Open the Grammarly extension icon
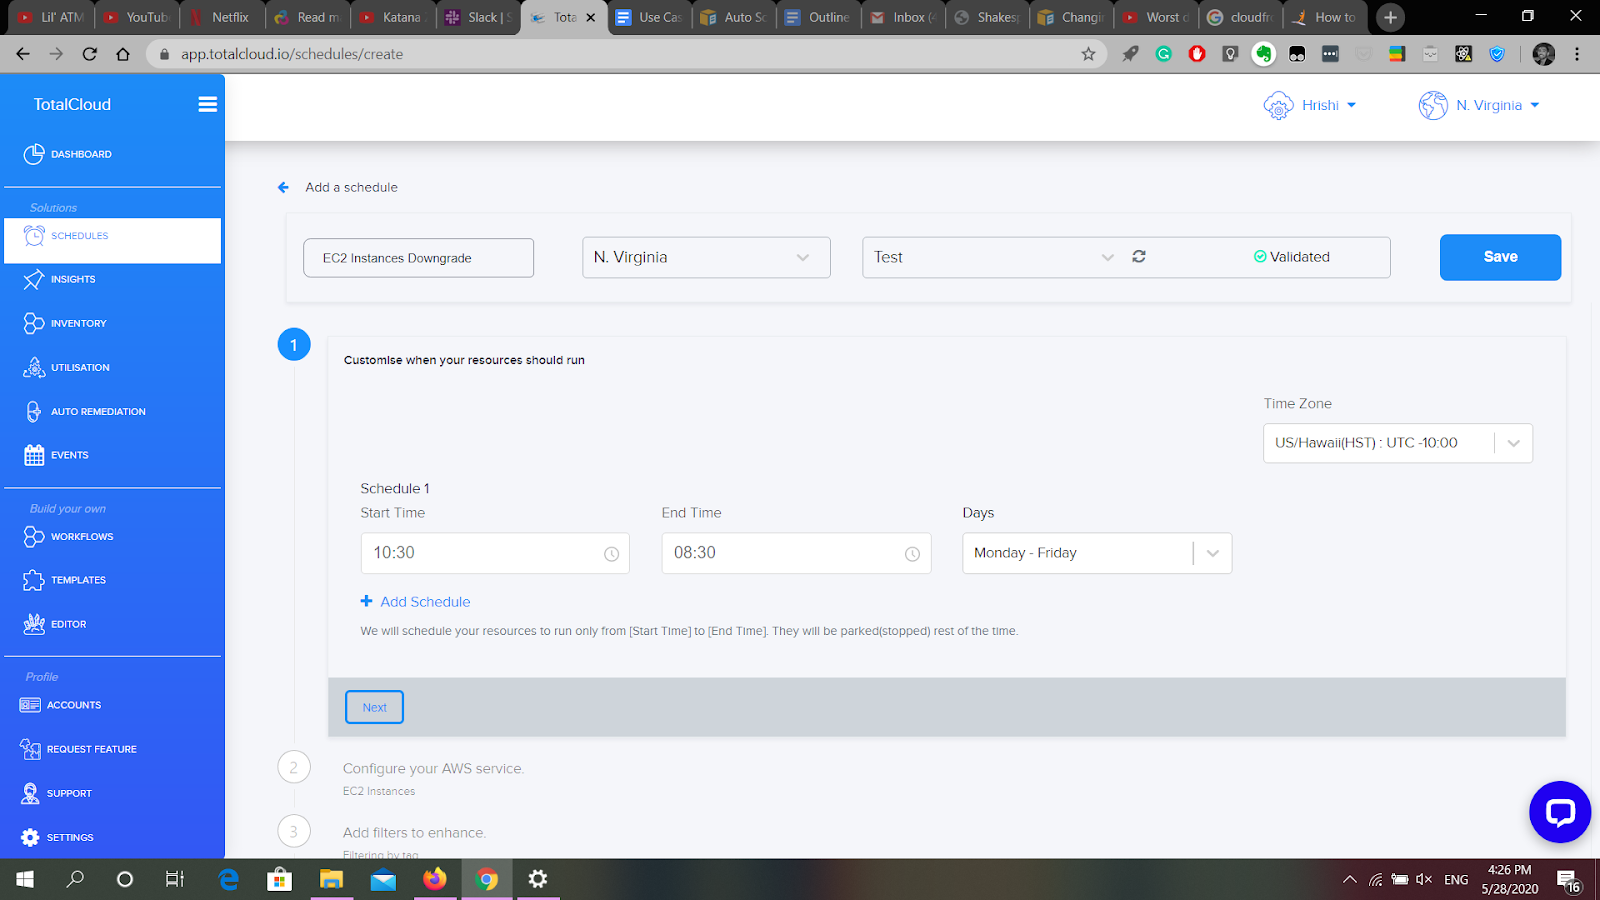This screenshot has height=900, width=1600. pos(1164,54)
